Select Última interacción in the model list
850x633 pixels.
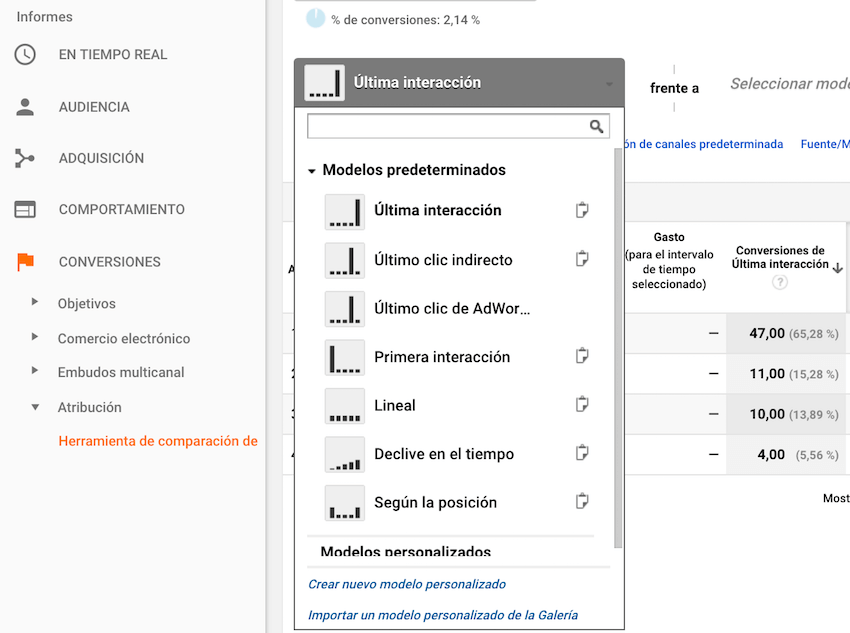click(437, 210)
